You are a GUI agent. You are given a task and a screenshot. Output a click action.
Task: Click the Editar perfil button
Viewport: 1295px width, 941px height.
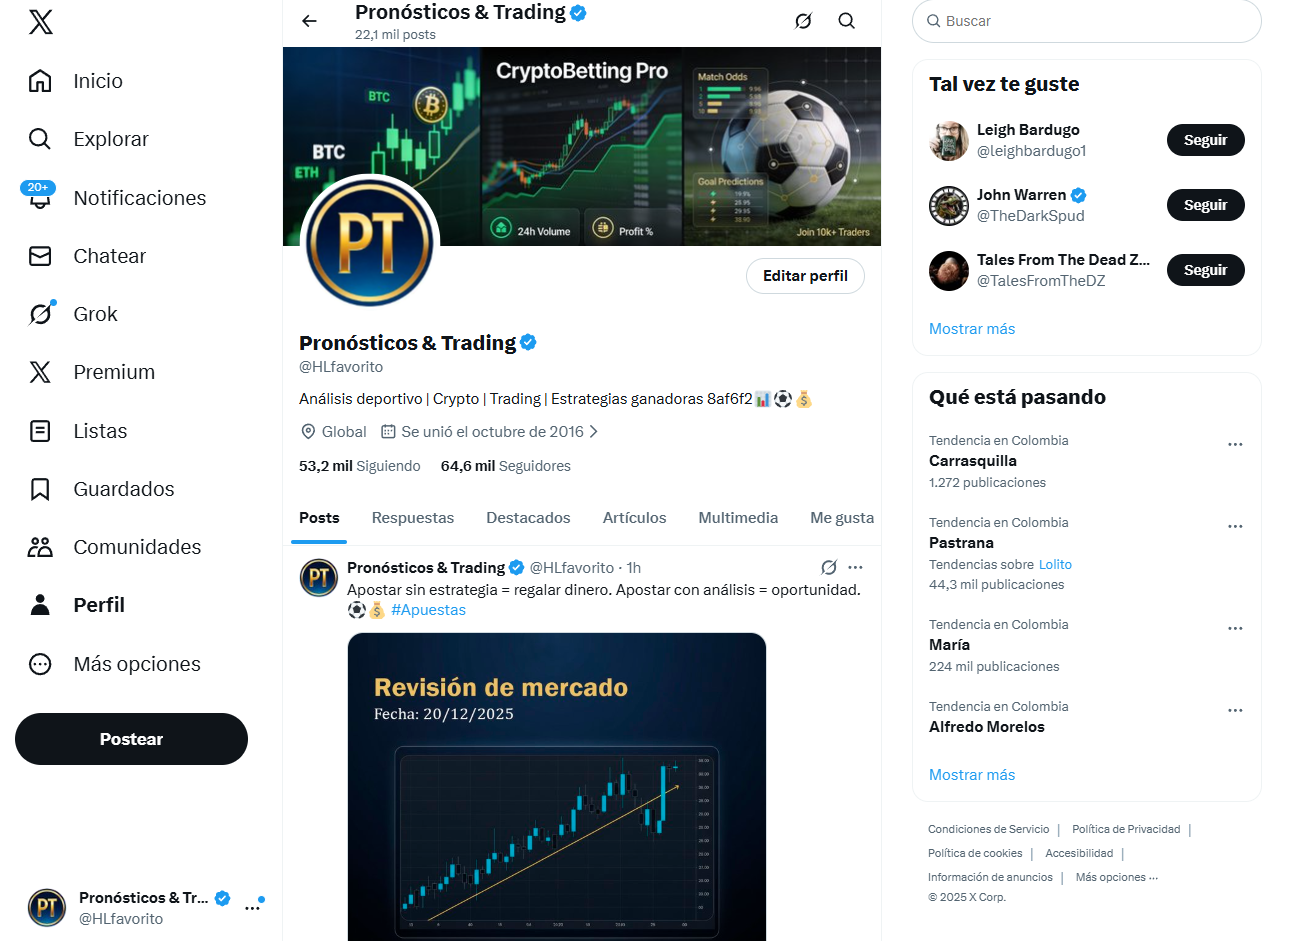[805, 276]
